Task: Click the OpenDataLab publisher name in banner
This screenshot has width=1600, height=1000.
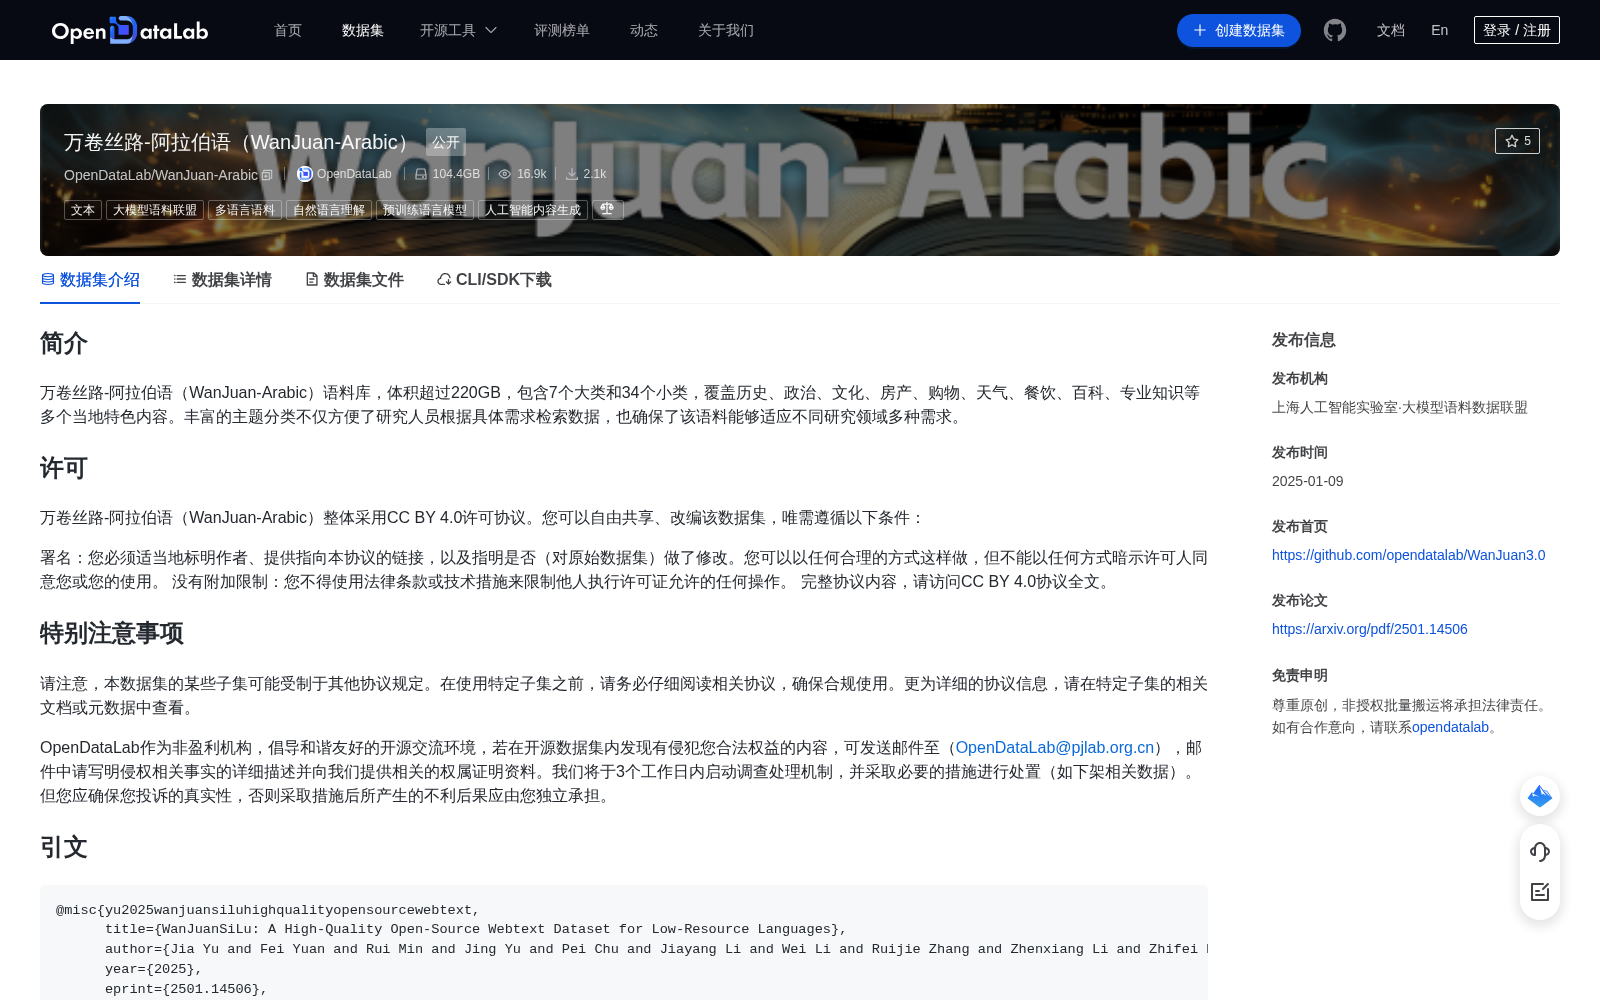Action: click(x=354, y=174)
